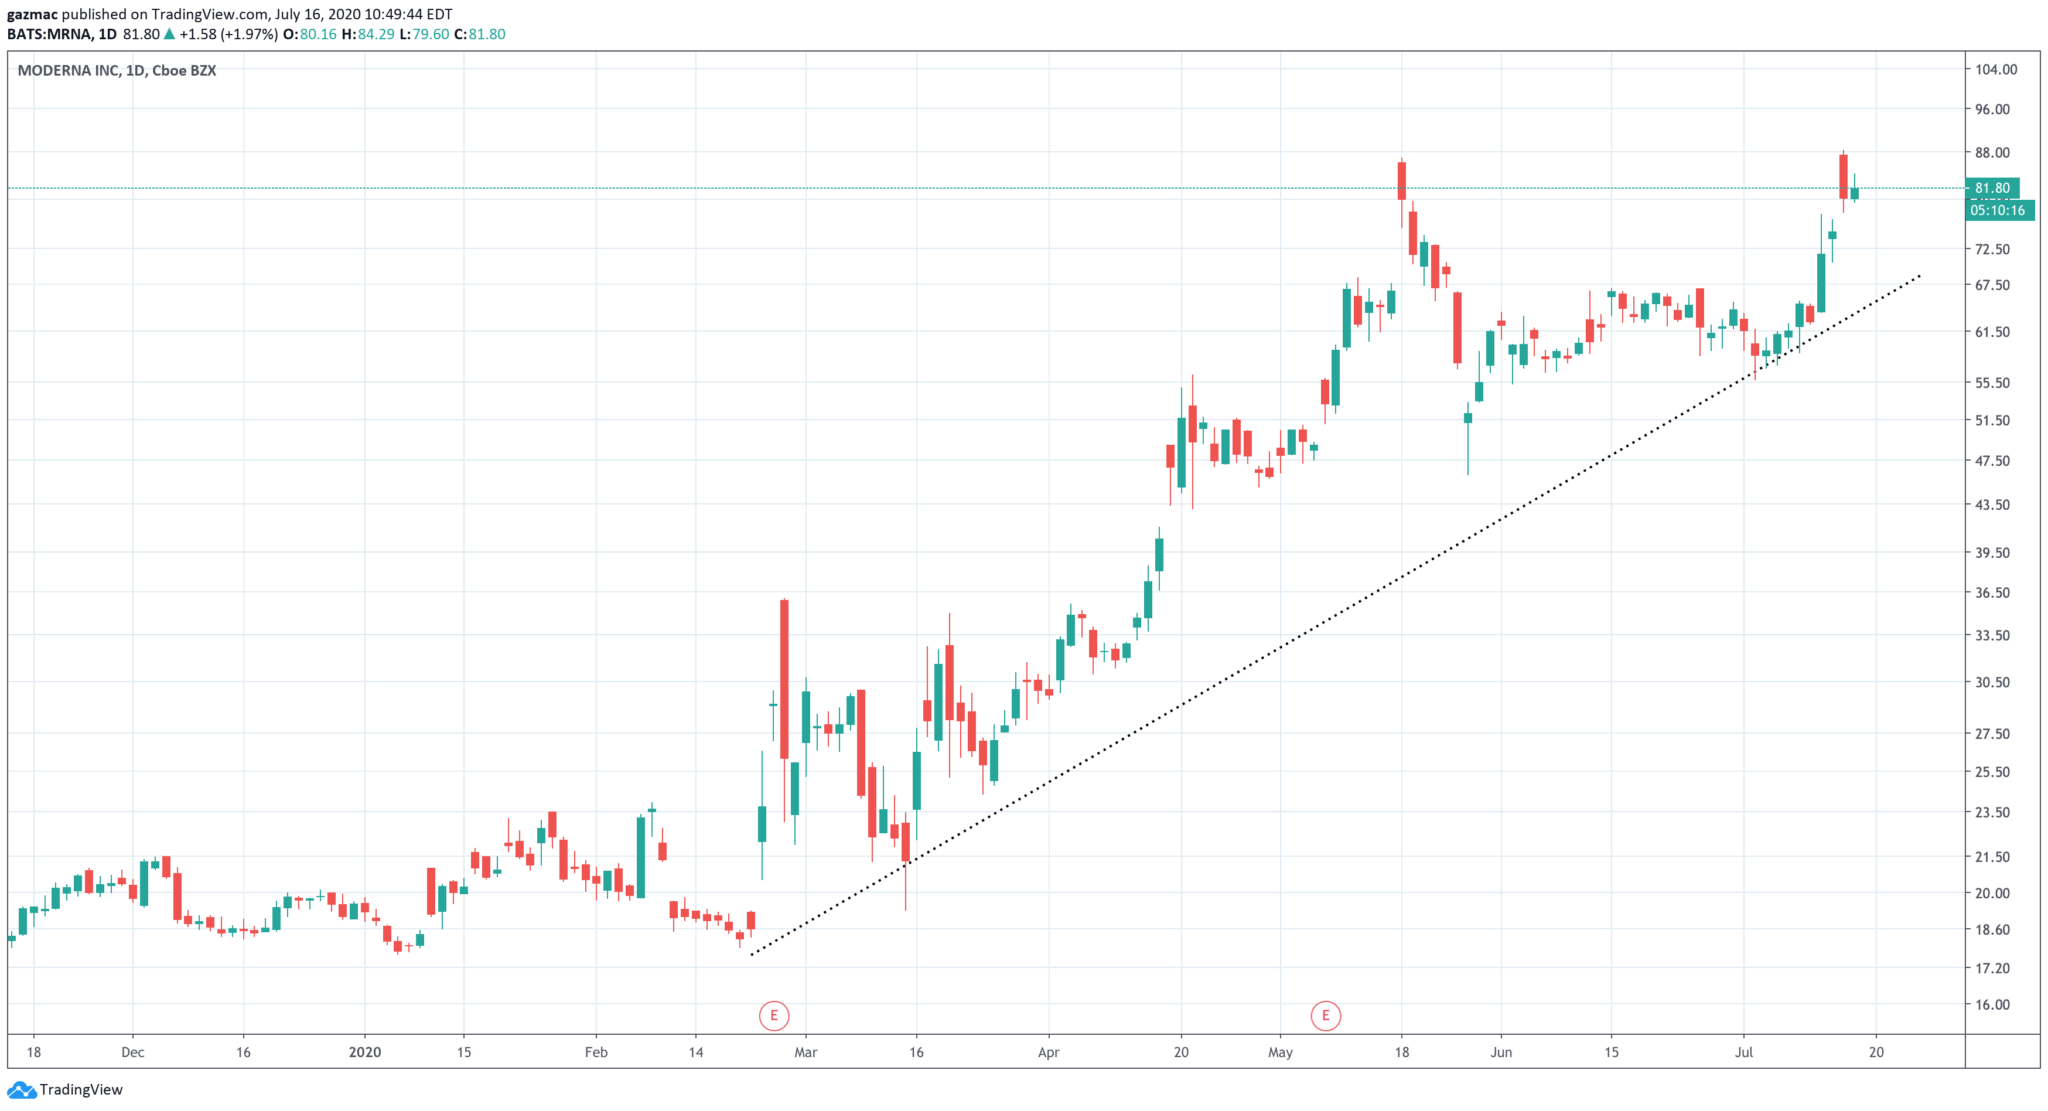
Task: Click the BATS:MRNA, 1D symbol header
Action: point(62,34)
